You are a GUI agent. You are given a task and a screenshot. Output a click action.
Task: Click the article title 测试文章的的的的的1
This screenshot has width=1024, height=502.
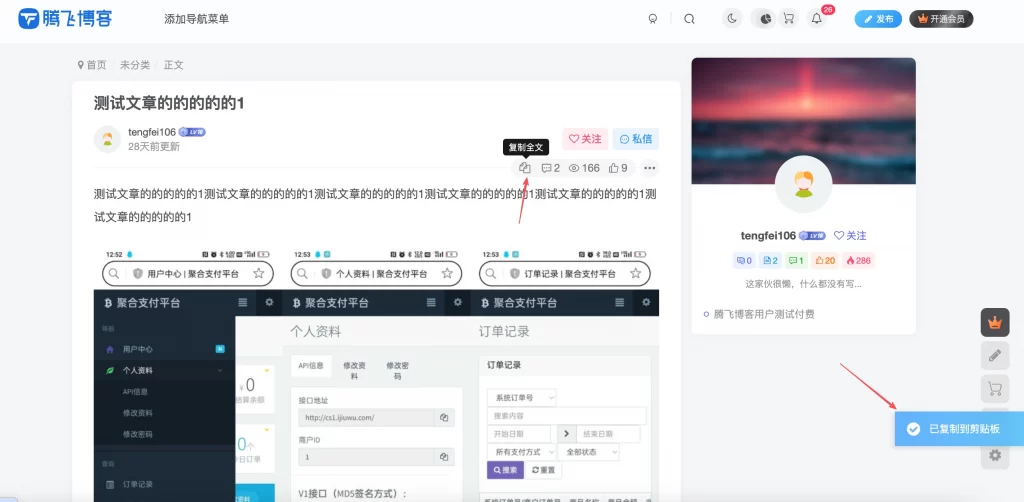(x=168, y=103)
